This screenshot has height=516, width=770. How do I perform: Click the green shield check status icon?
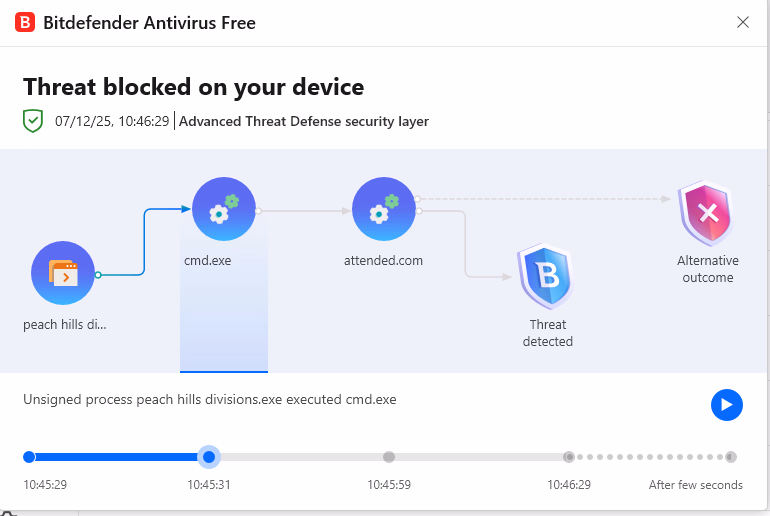[34, 121]
